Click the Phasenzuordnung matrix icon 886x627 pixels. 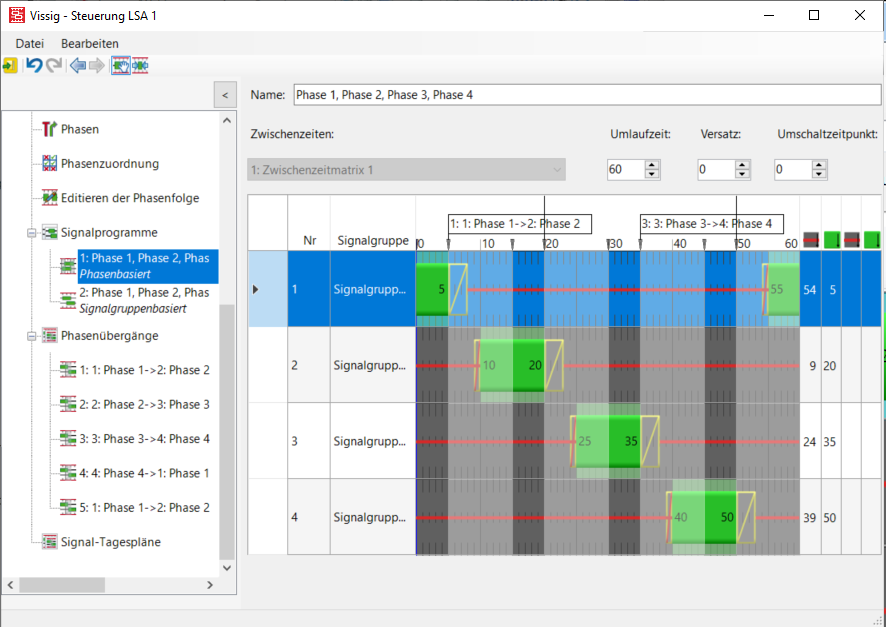tap(50, 164)
